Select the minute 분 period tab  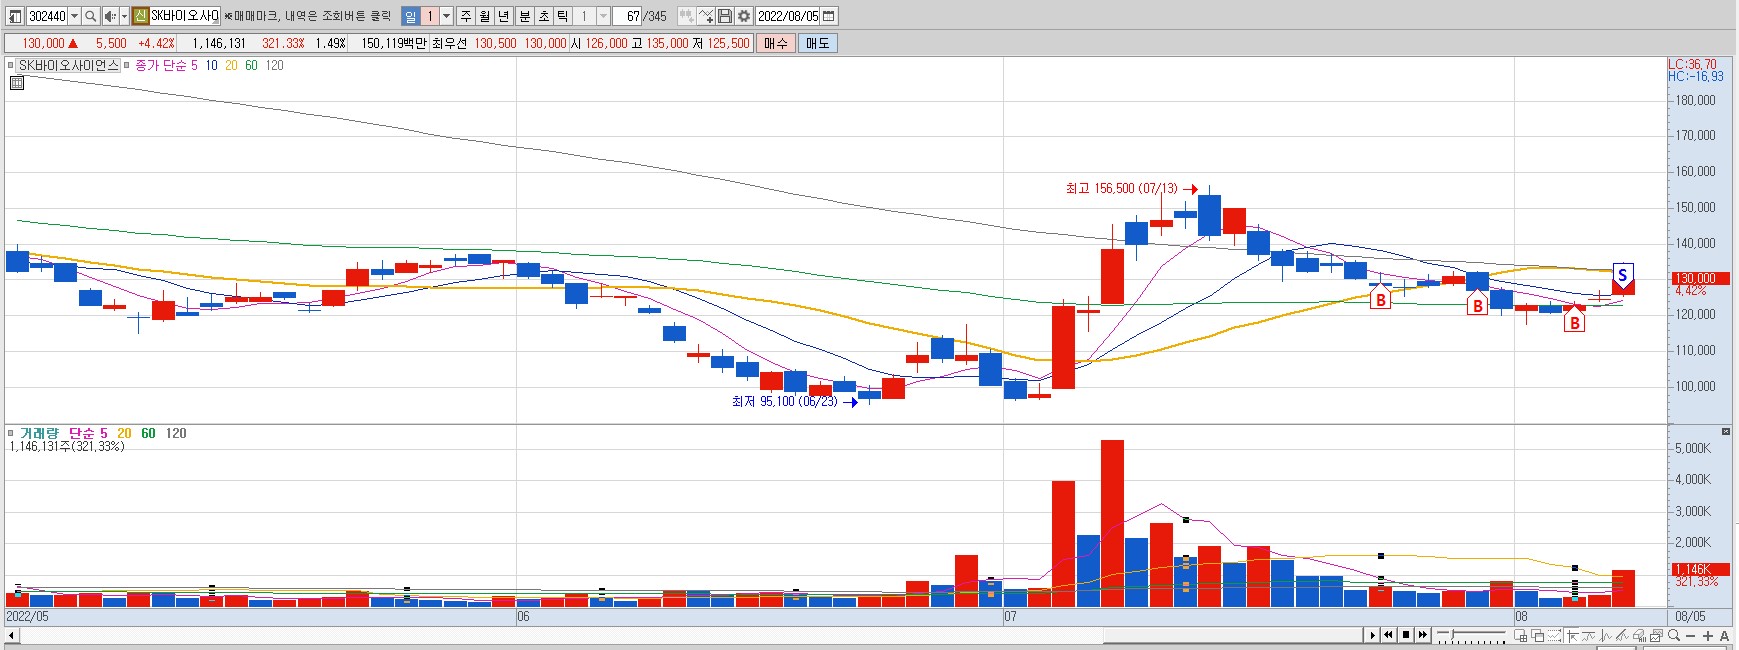pyautogui.click(x=524, y=16)
